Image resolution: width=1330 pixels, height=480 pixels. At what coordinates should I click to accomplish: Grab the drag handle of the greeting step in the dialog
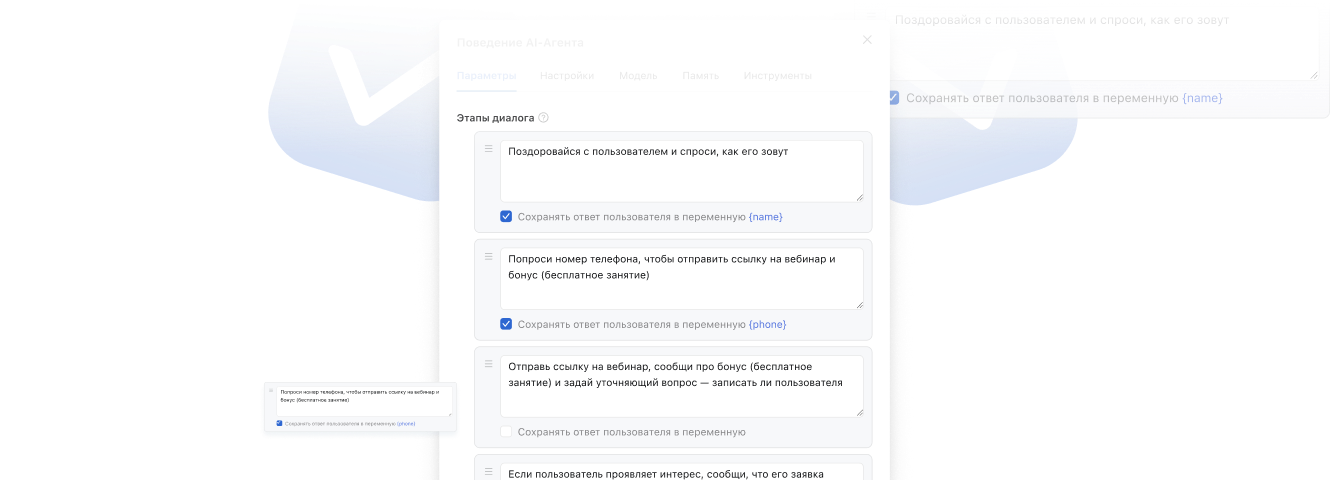point(489,149)
